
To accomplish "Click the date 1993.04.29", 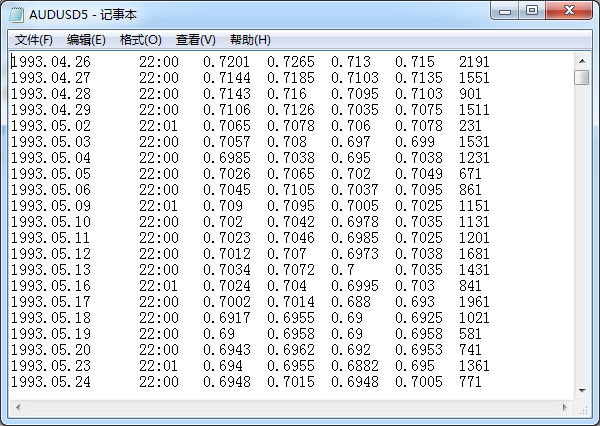I will [51, 110].
